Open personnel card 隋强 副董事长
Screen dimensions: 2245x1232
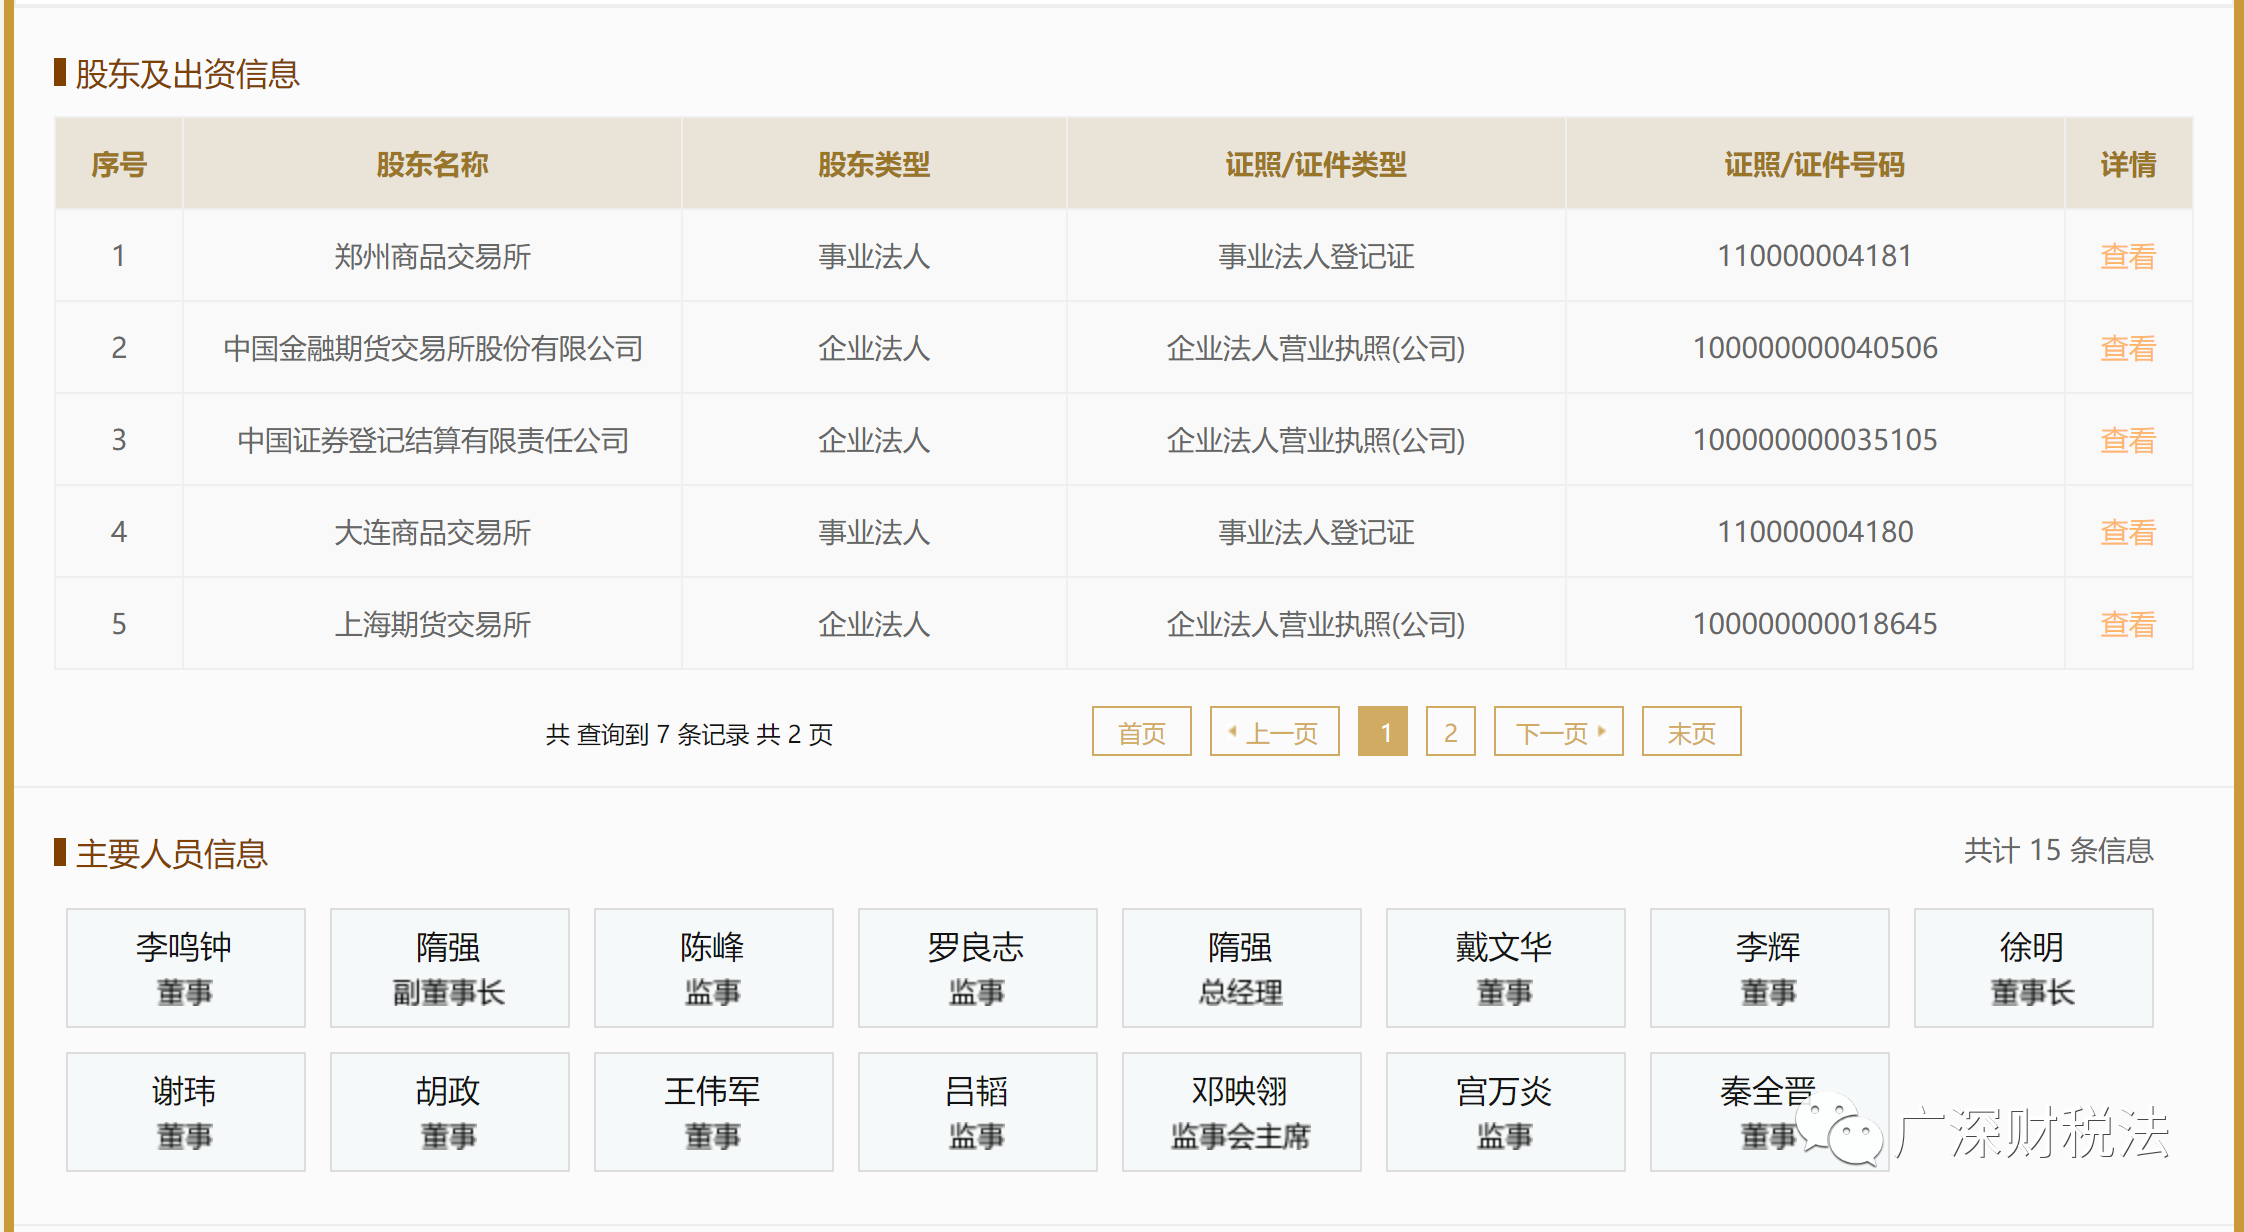click(450, 968)
